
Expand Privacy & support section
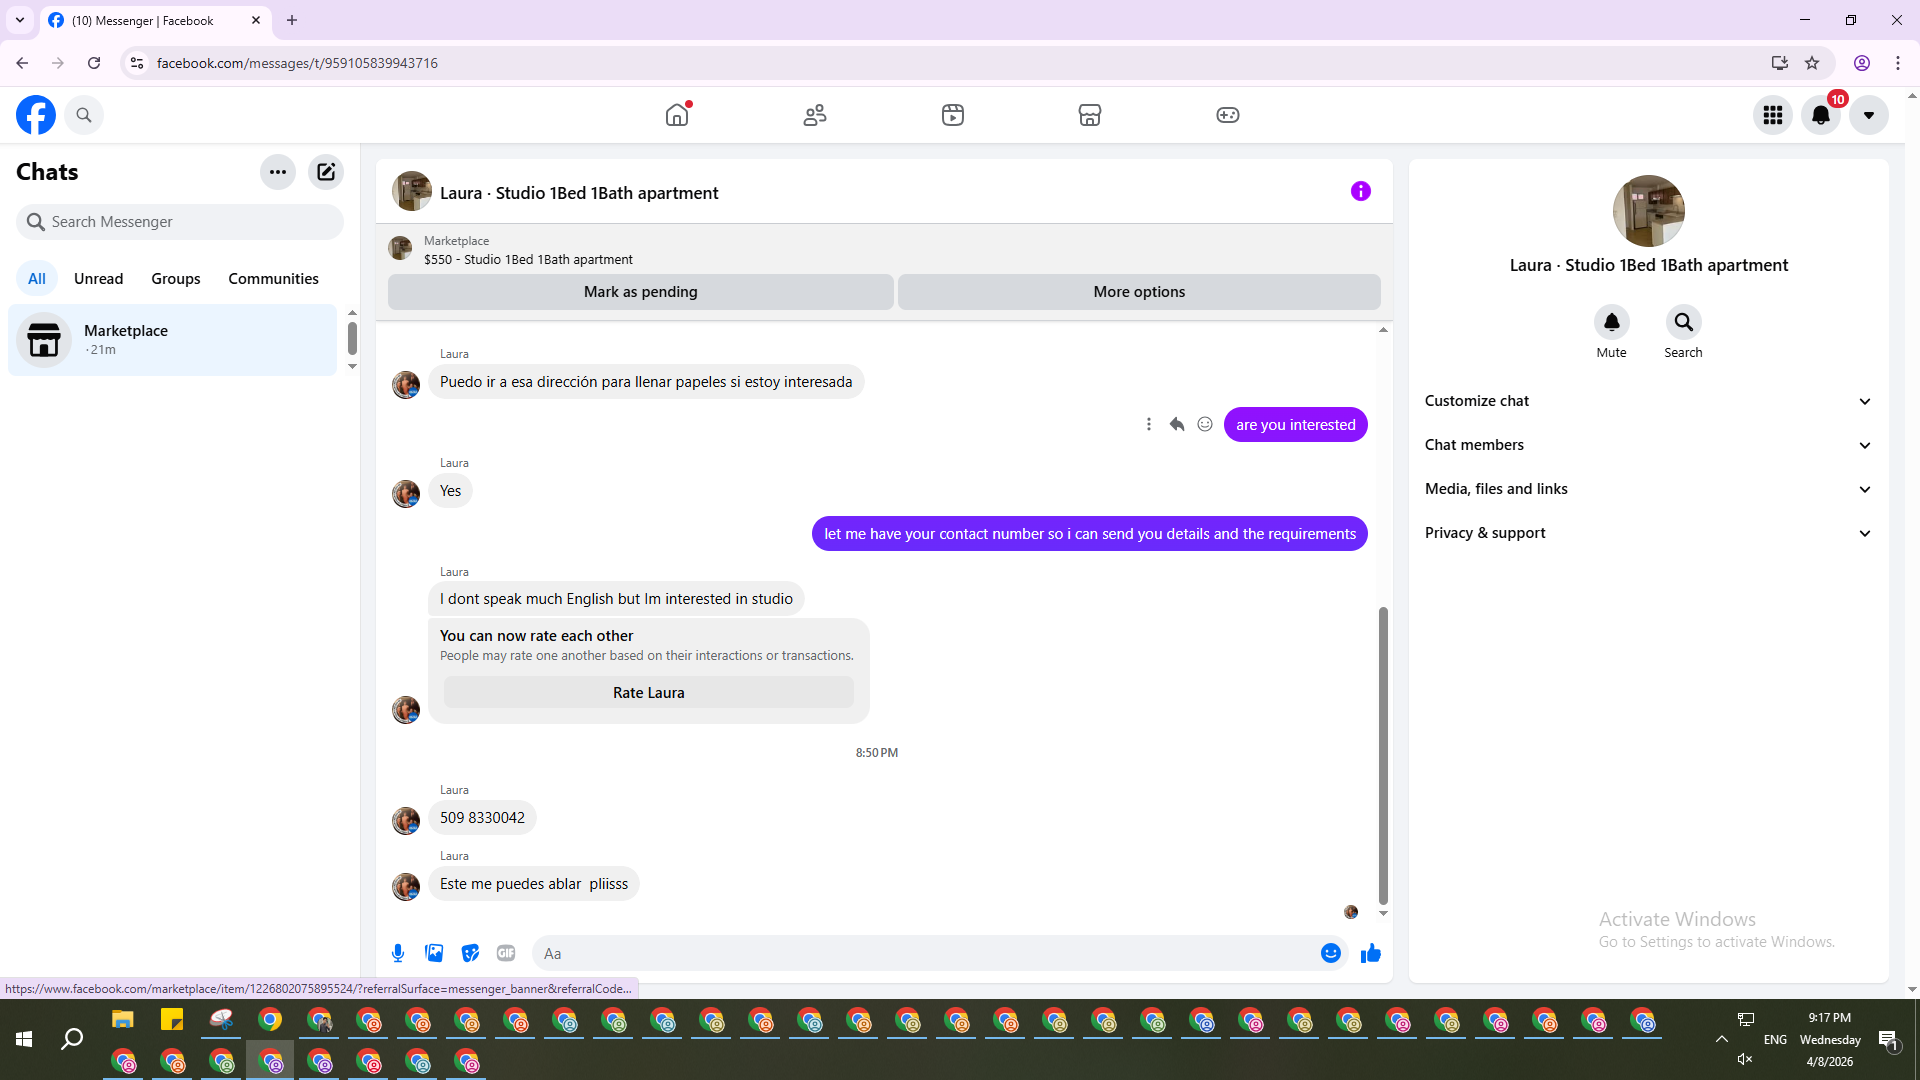[x=1648, y=533]
